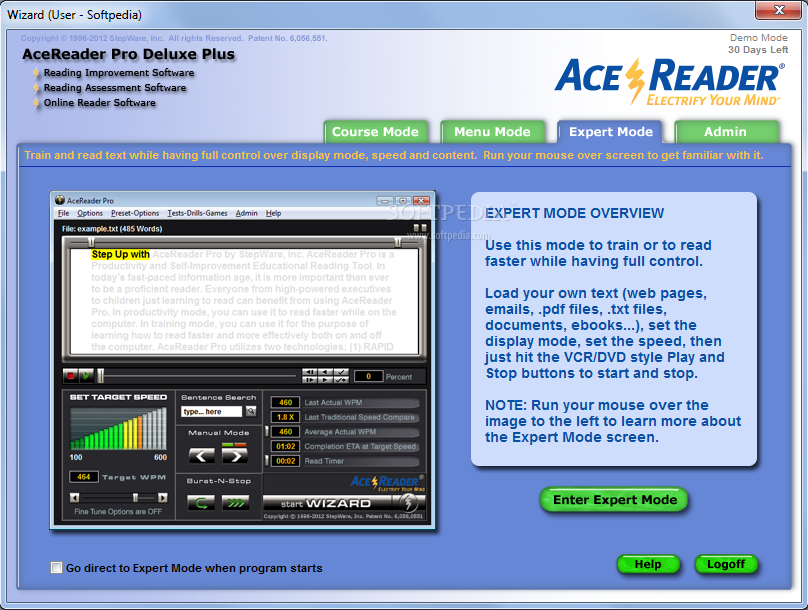
Task: Open Help menu in AceReader Pro preview
Action: [x=274, y=213]
